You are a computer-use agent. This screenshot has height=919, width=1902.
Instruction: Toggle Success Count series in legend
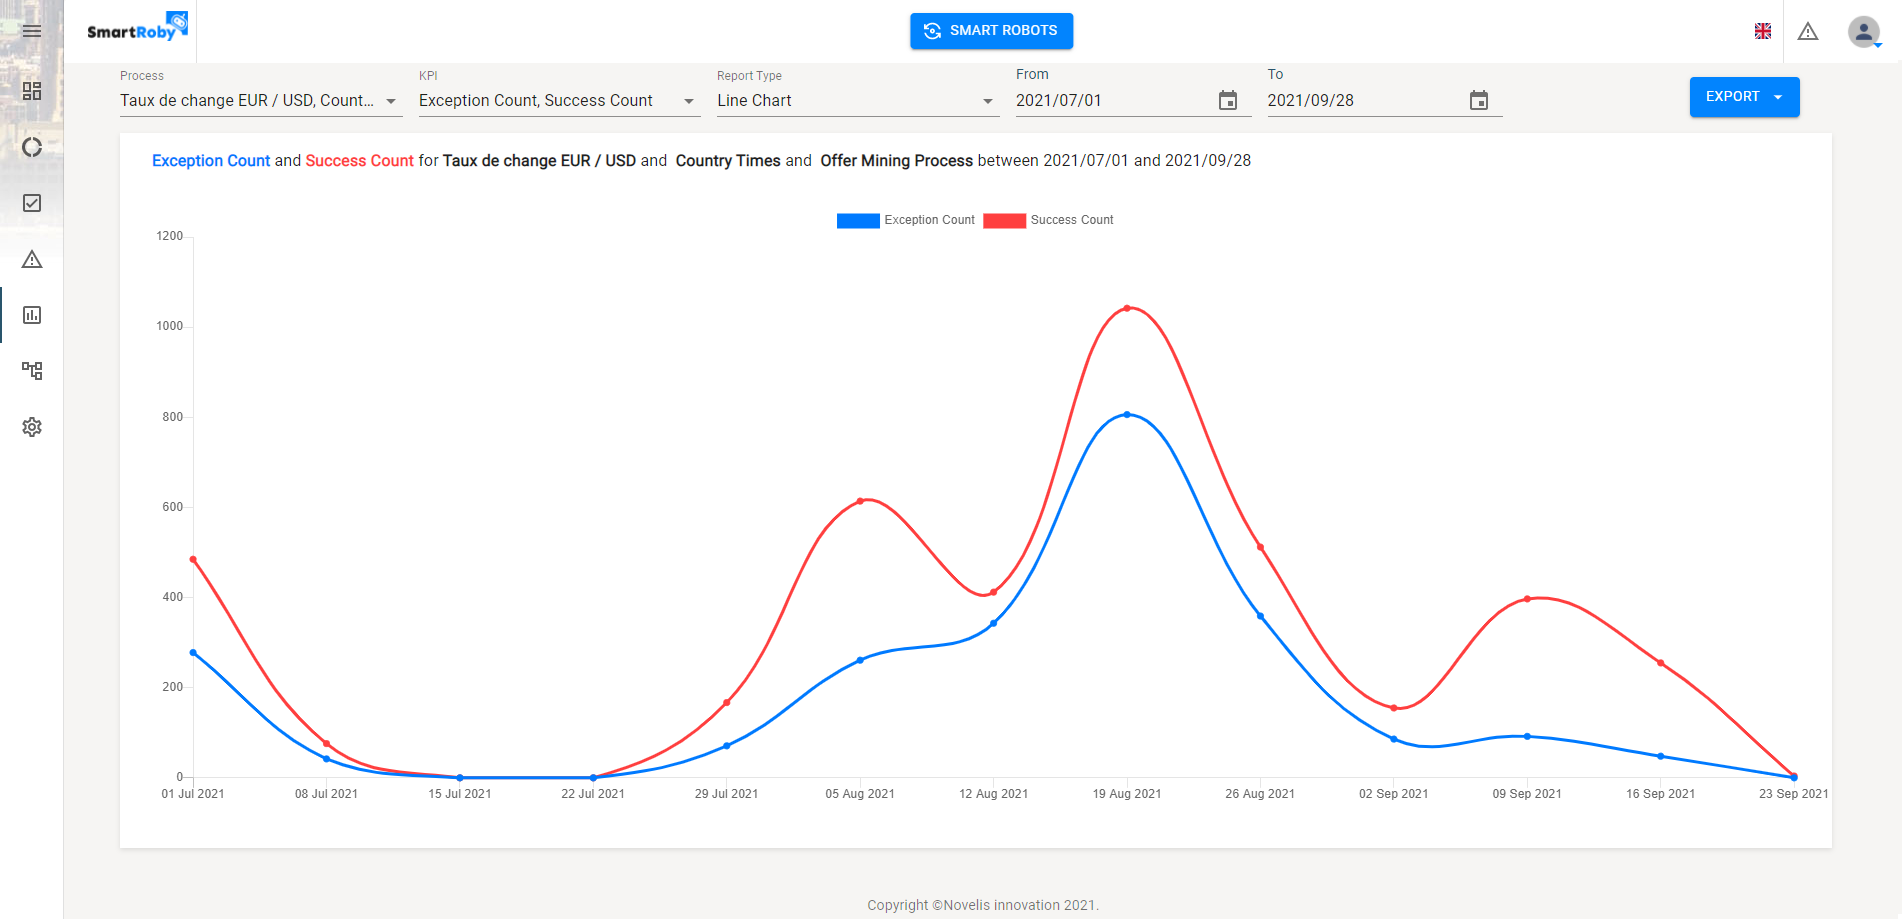coord(1048,220)
